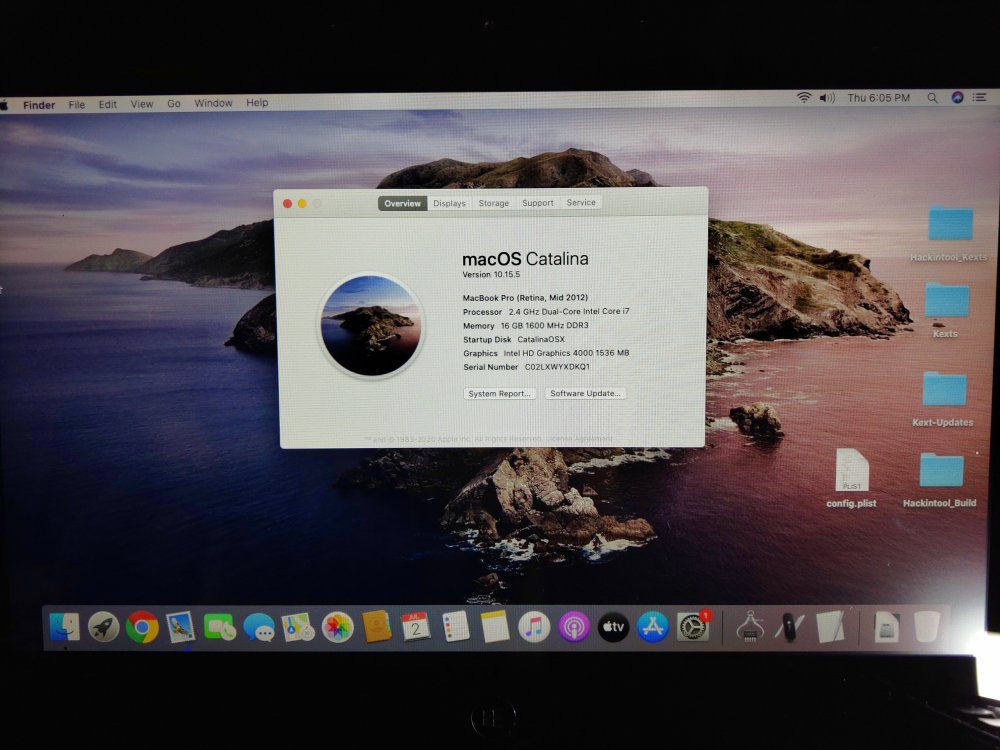The height and width of the screenshot is (750, 1000).
Task: Click the Thu 6:05 PM clock
Action: pos(878,98)
